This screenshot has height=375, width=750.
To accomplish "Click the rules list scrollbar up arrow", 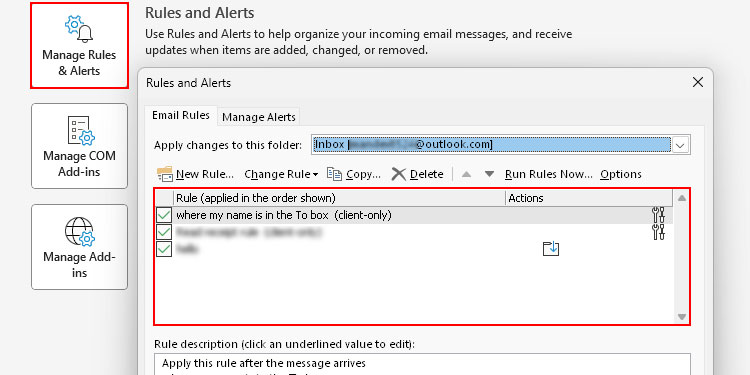I will click(682, 198).
